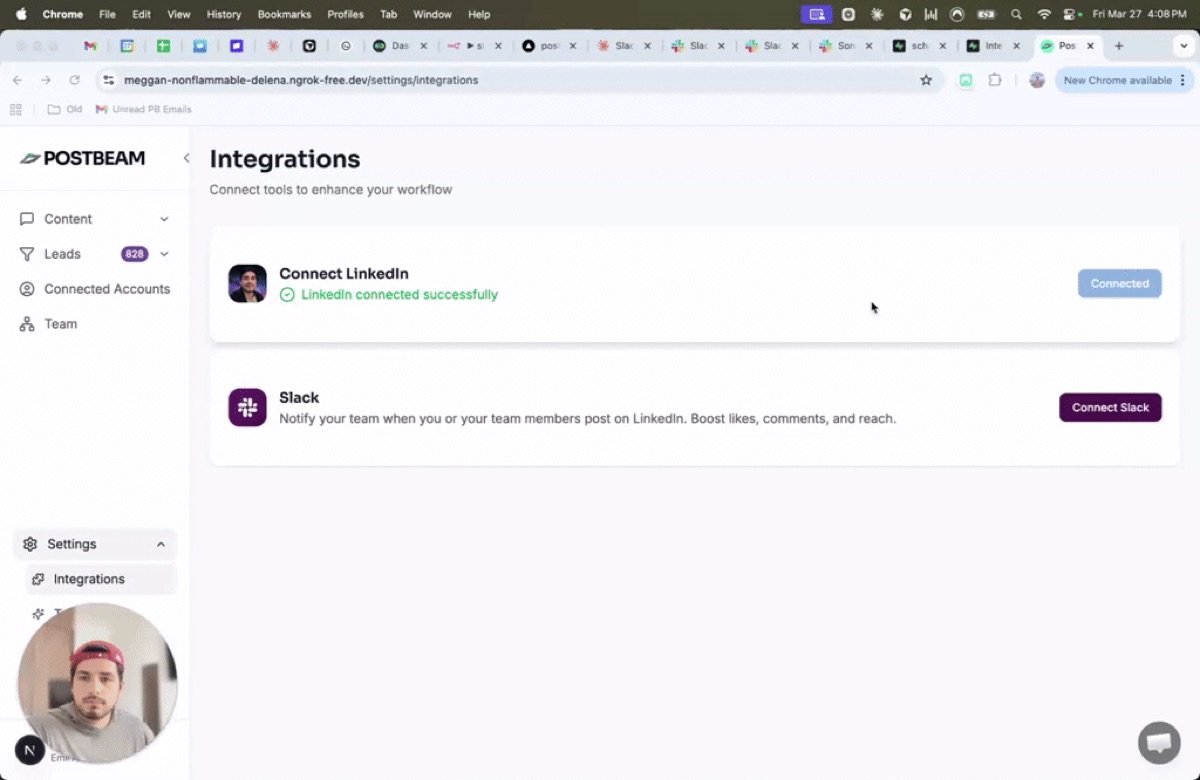1200x780 pixels.
Task: Switch to the posi tab
Action: (x=550, y=46)
